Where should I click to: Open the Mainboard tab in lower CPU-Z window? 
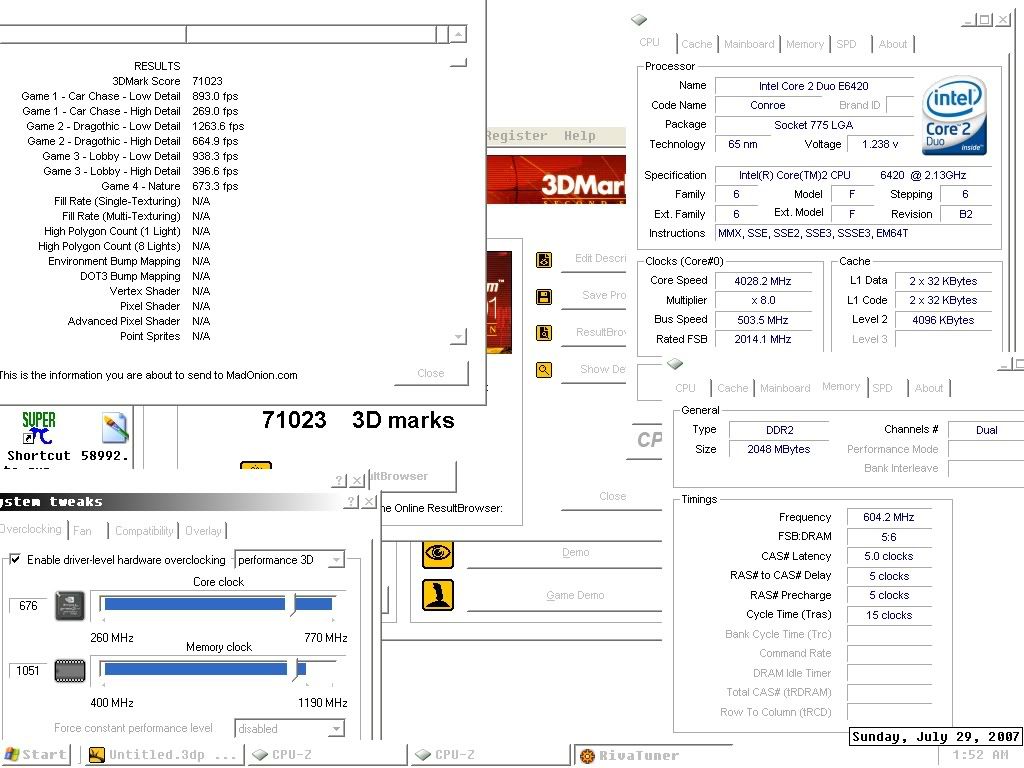[x=785, y=388]
